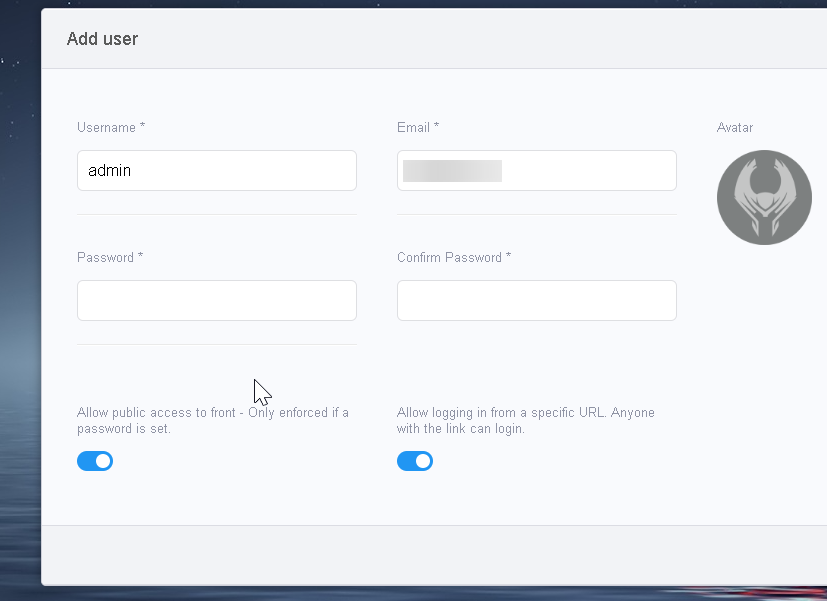Click the Username label with asterisk
This screenshot has width=827, height=601.
110,127
